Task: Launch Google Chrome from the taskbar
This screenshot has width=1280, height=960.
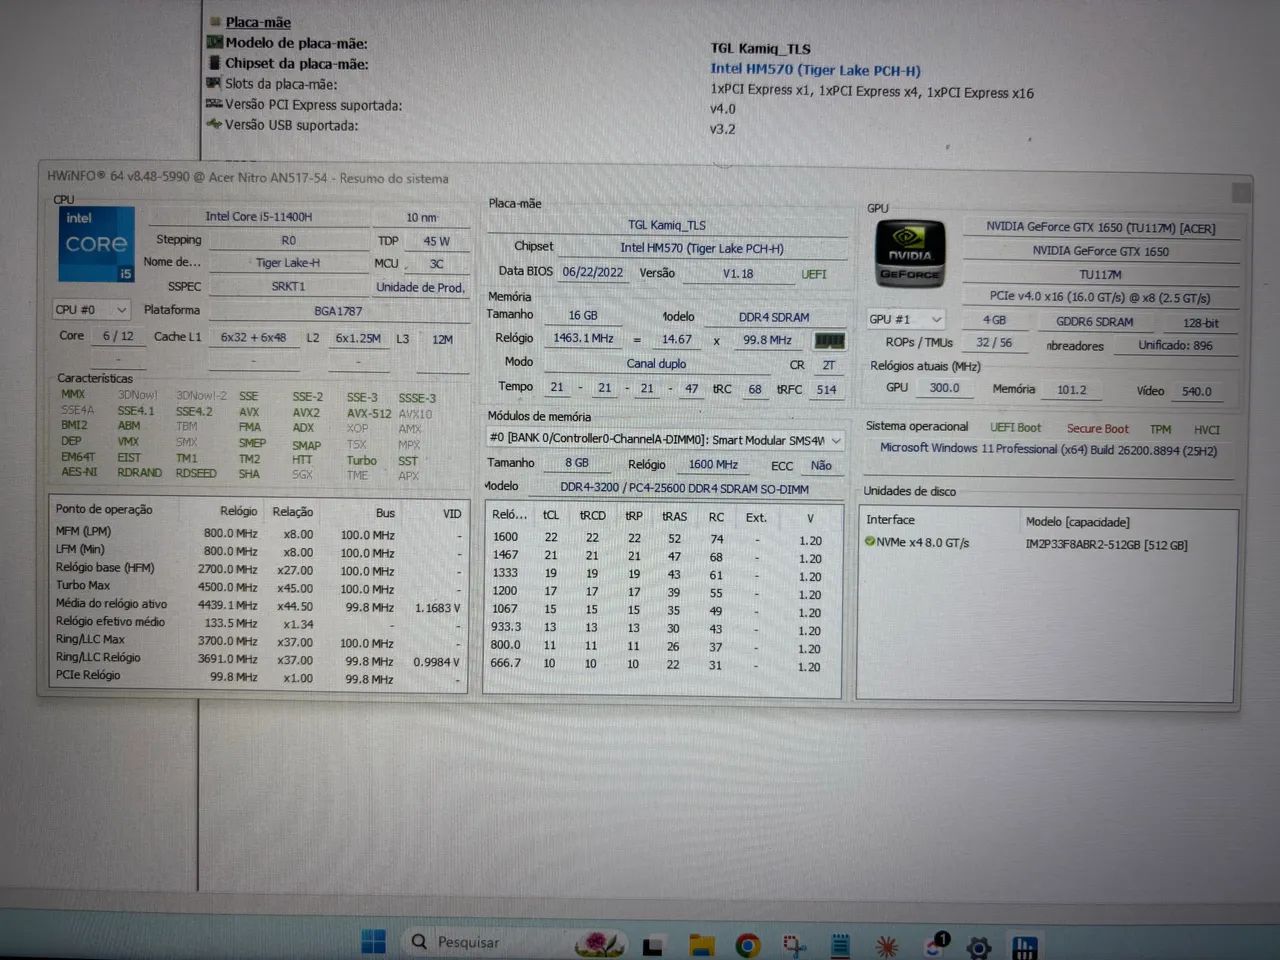Action: (x=747, y=945)
